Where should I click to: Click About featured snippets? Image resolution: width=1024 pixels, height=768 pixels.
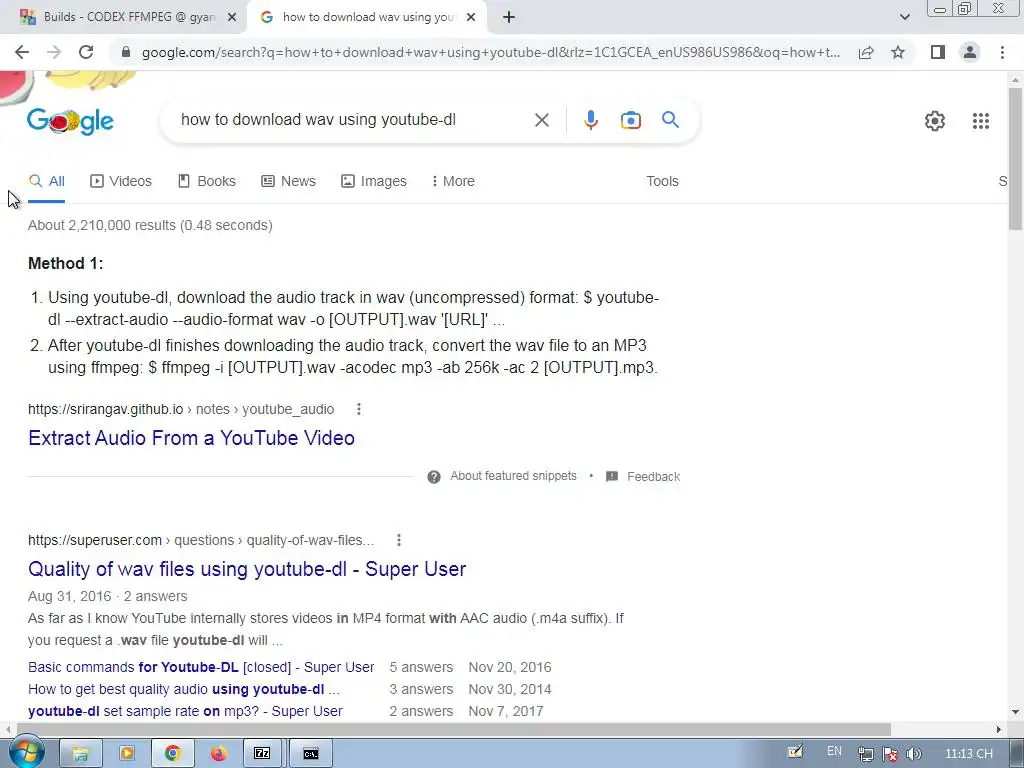coord(513,476)
